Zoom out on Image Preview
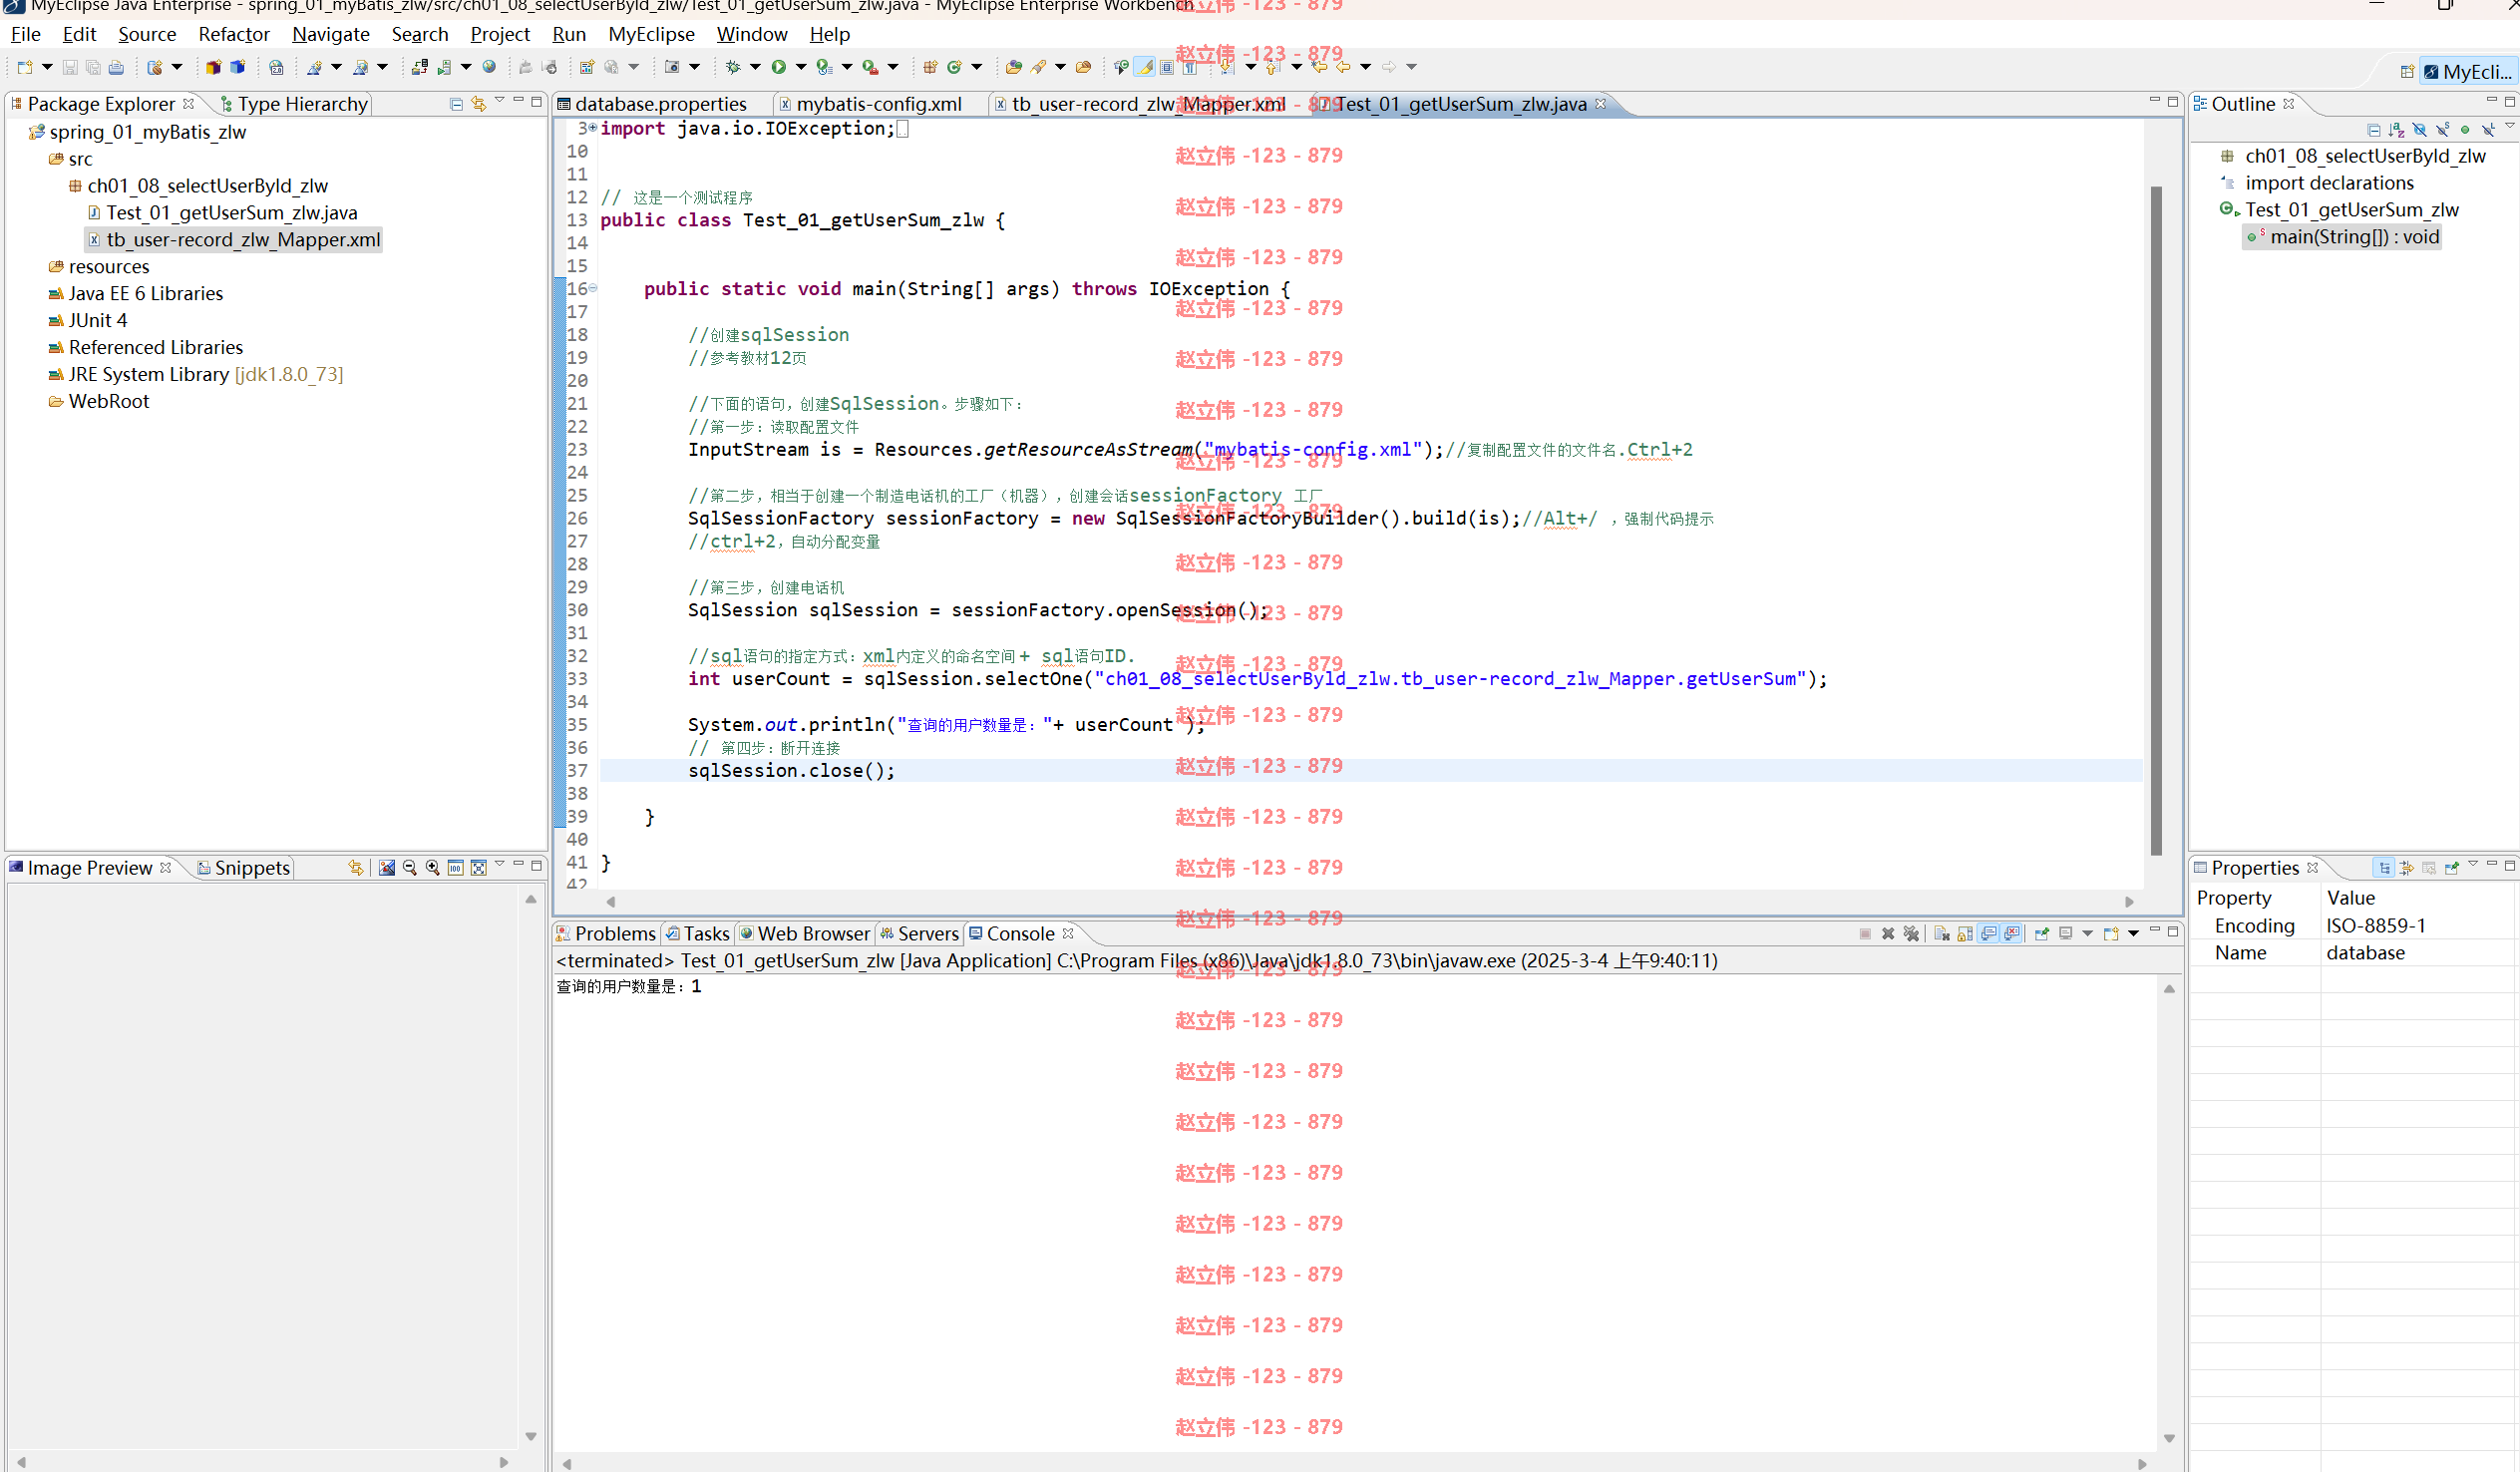2520x1472 pixels. coord(409,868)
